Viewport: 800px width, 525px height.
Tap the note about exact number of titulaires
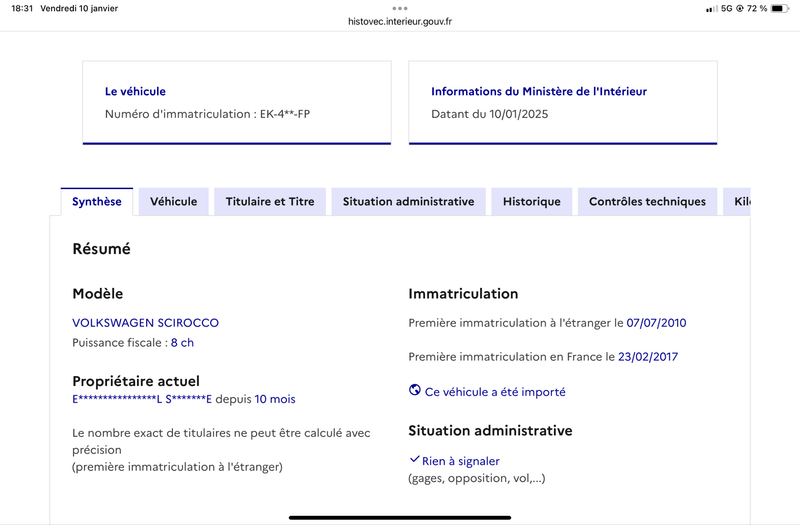coord(221,449)
